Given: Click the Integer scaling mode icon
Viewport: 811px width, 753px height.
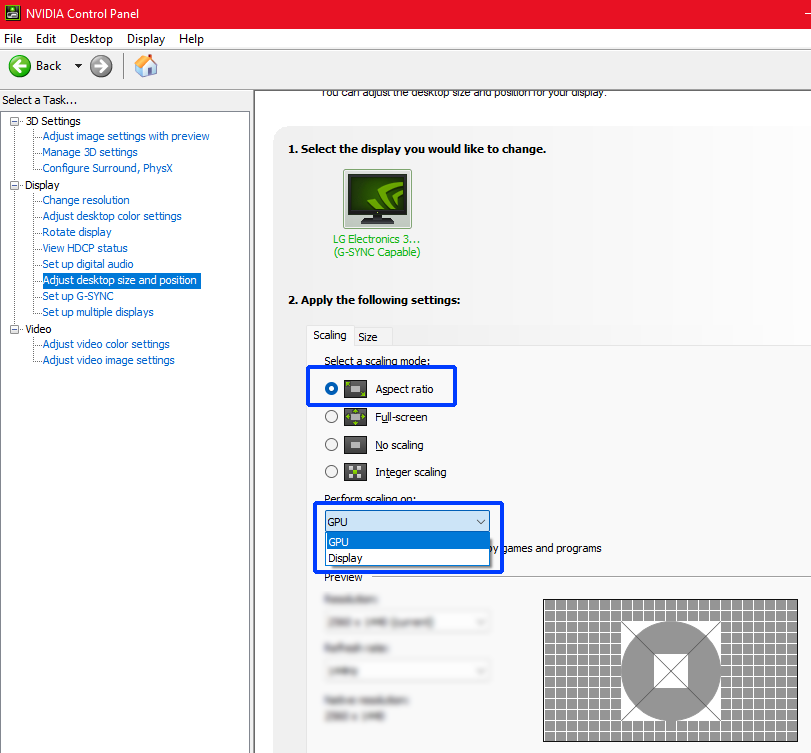Looking at the screenshot, I should tap(355, 472).
